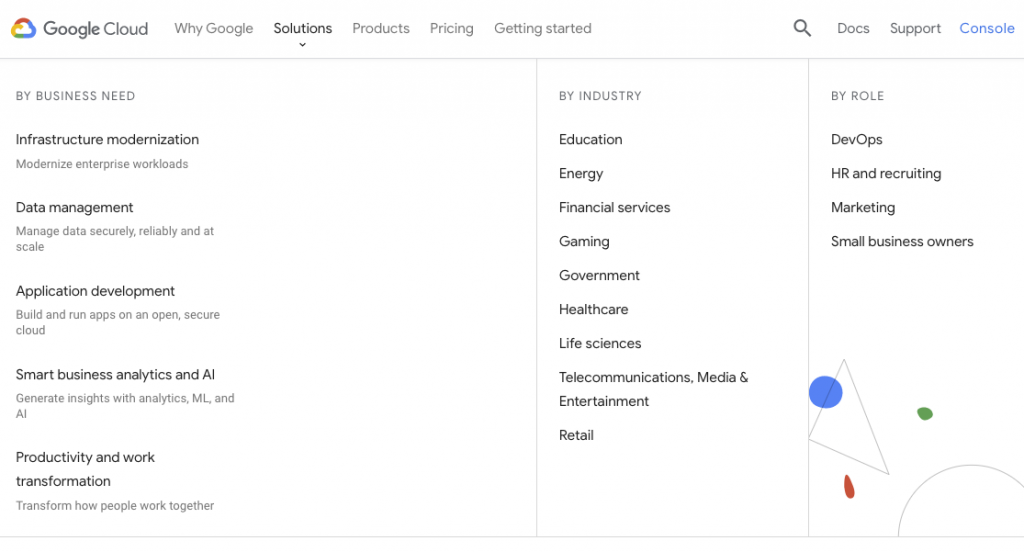Open the Docs link
The image size is (1024, 552).
tap(853, 28)
